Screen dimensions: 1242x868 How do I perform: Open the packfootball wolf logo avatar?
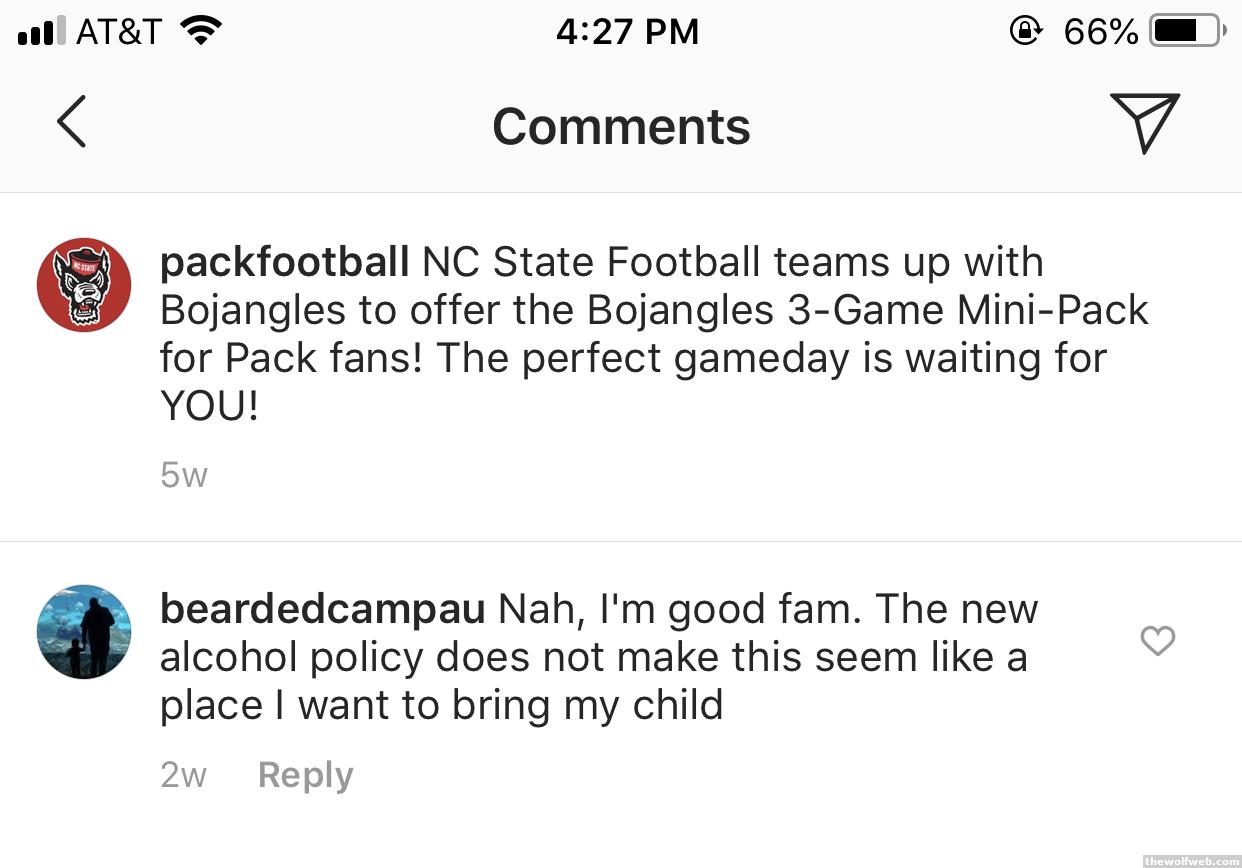(x=84, y=285)
